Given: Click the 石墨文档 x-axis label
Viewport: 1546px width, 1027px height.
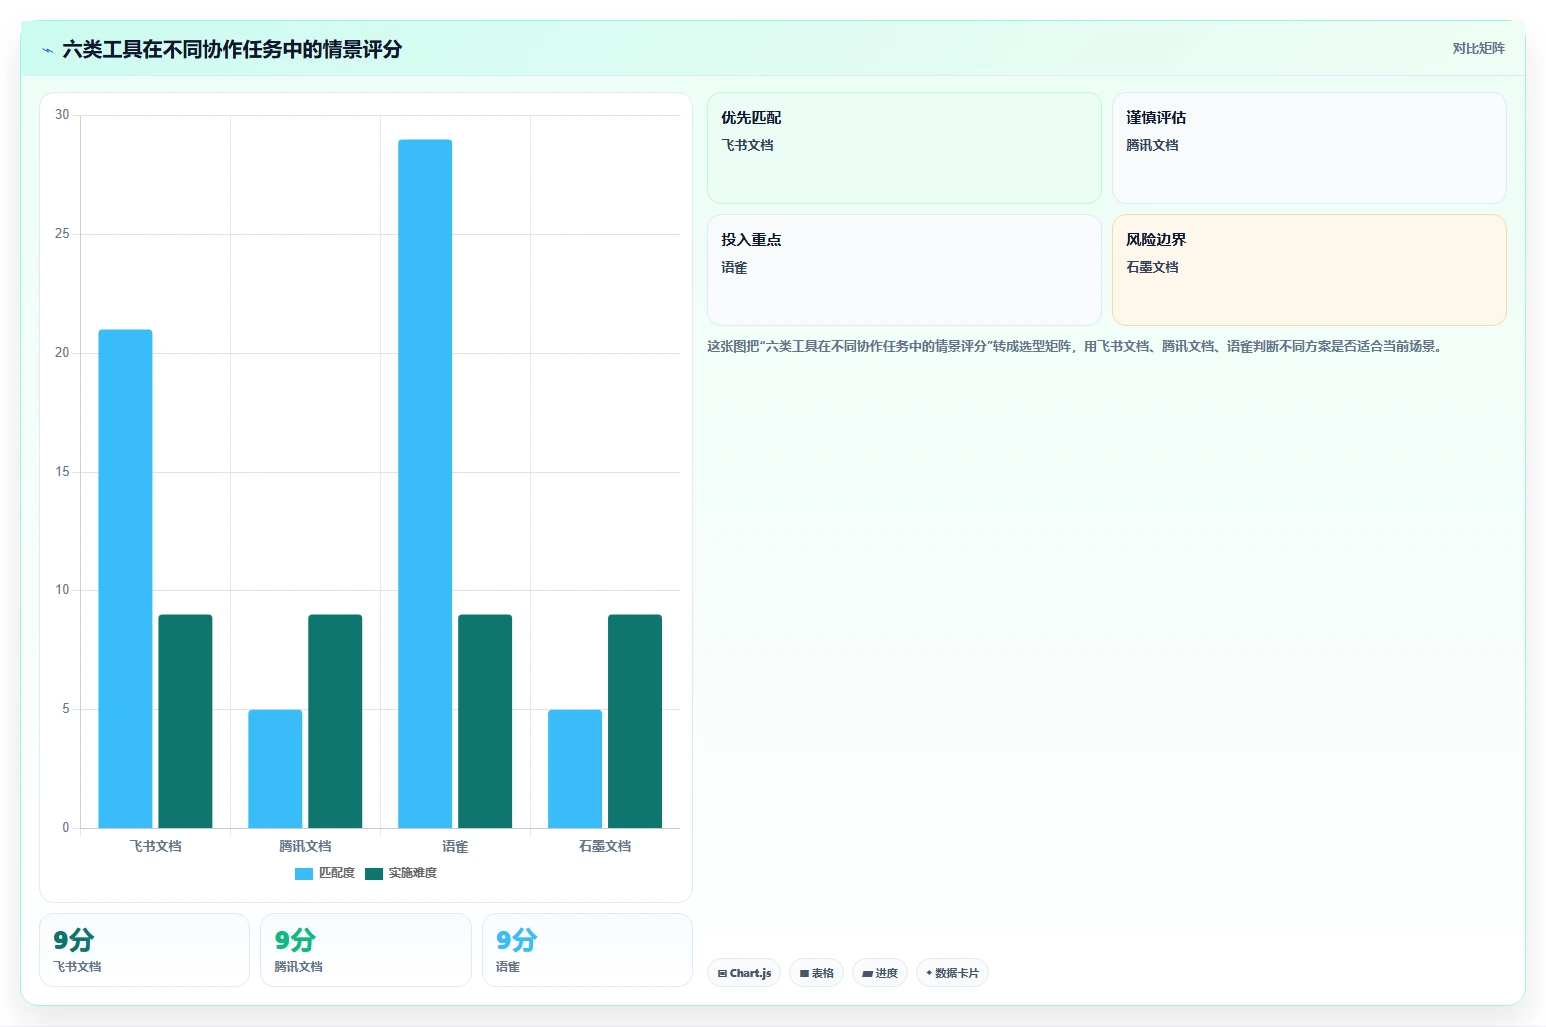Looking at the screenshot, I should pyautogui.click(x=605, y=846).
